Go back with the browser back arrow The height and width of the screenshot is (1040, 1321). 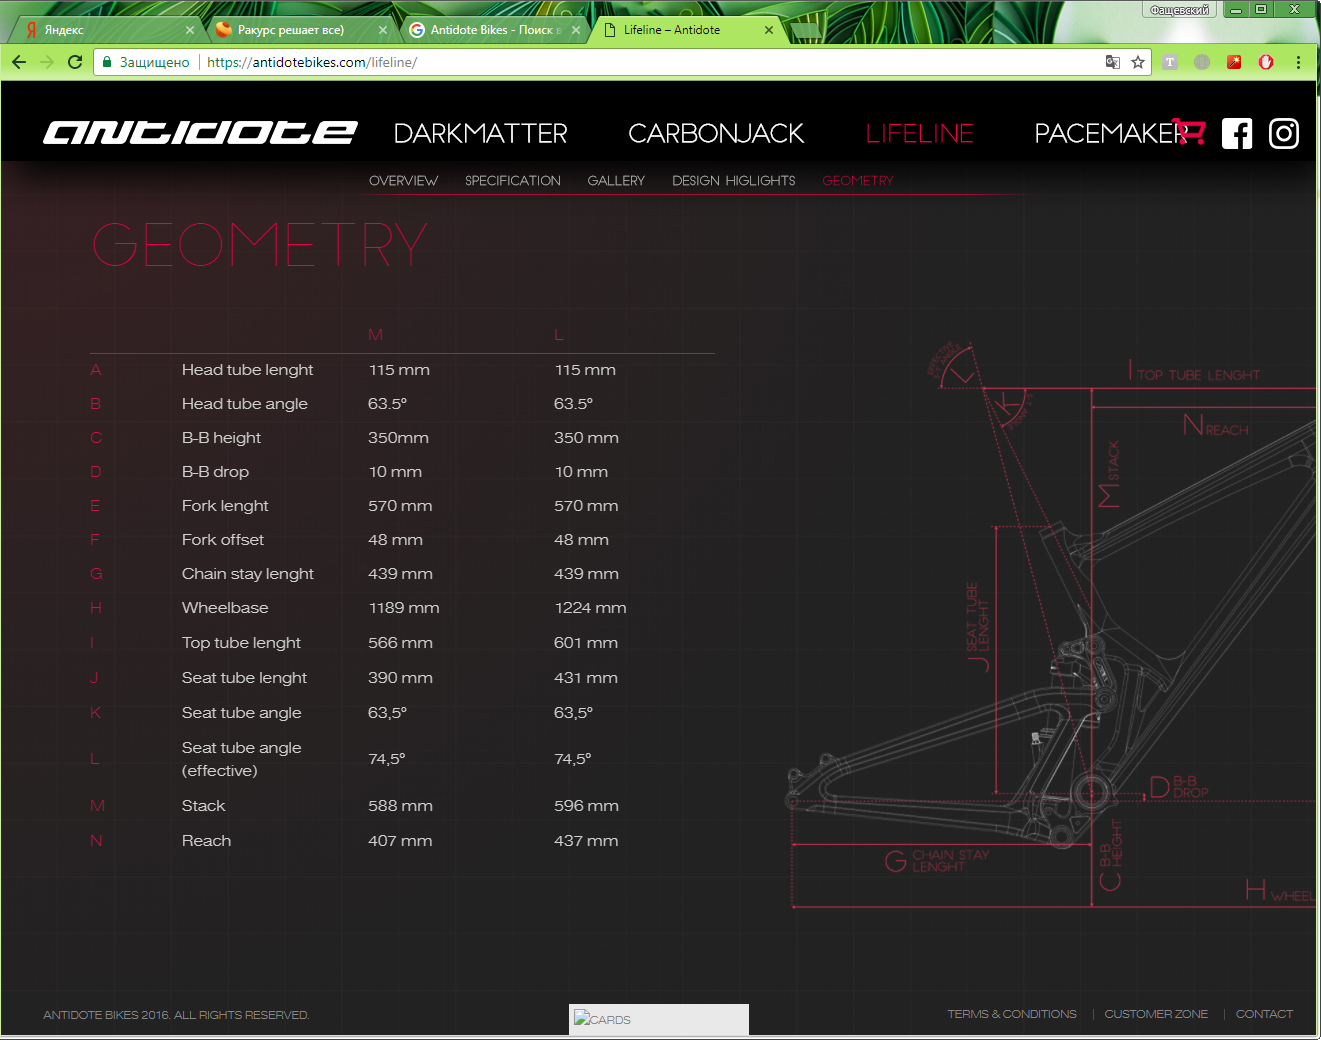pos(19,62)
